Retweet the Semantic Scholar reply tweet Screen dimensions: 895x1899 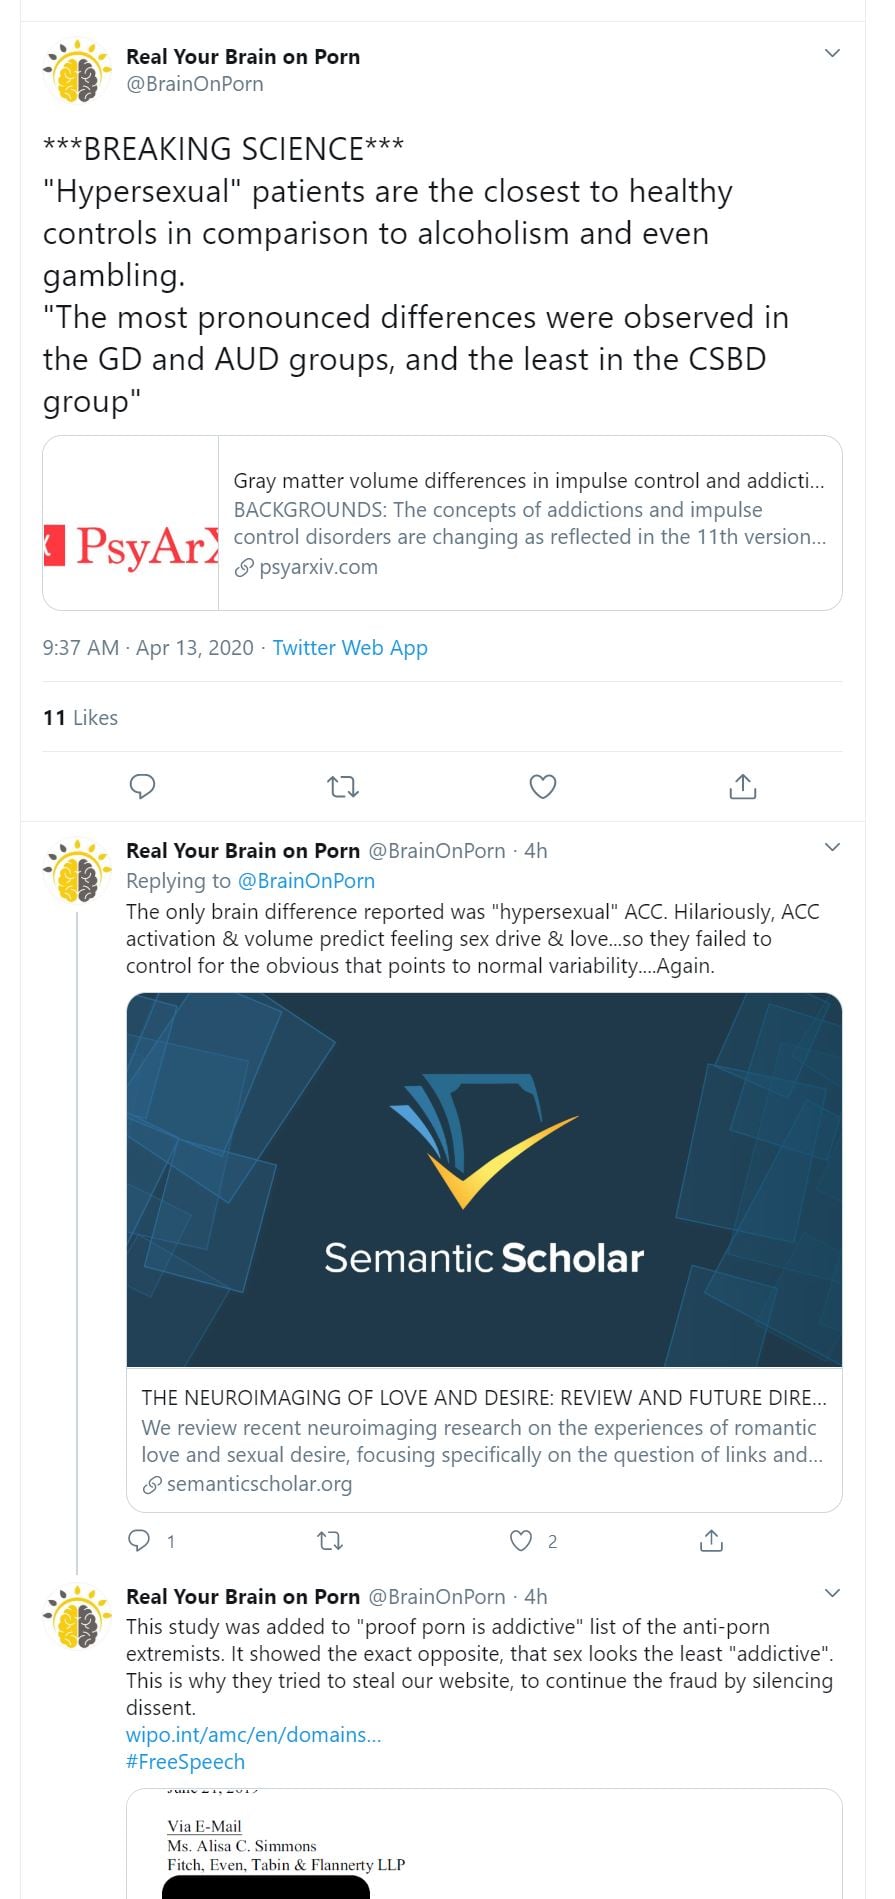tap(330, 1541)
